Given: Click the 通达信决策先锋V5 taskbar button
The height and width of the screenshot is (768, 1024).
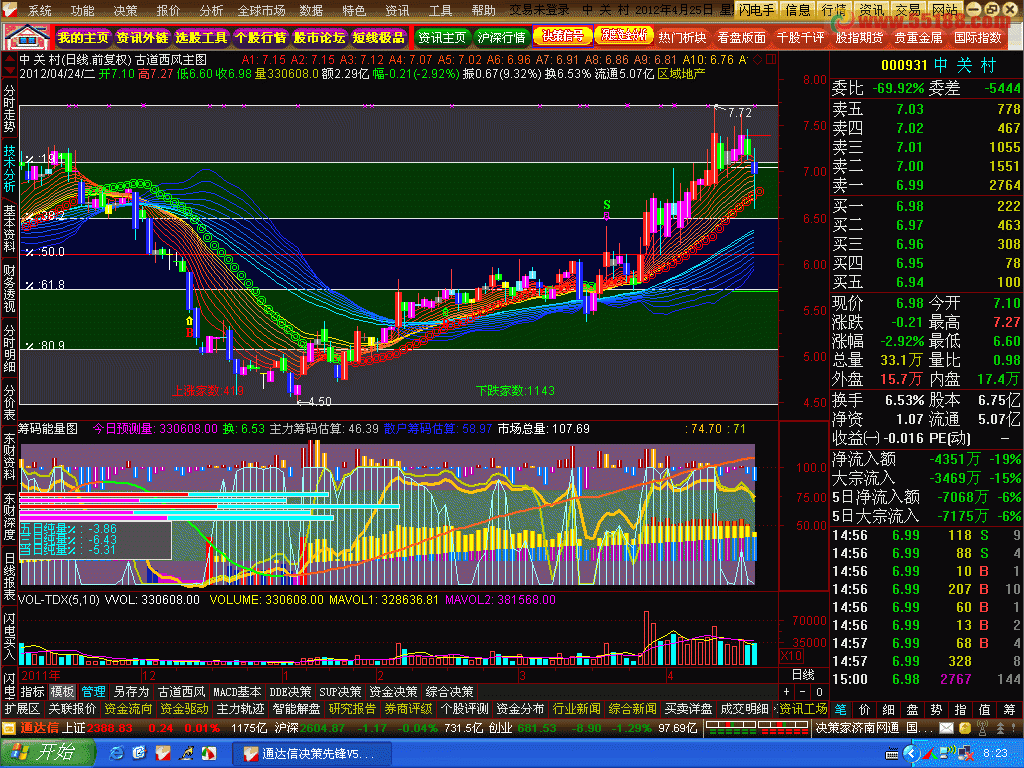Looking at the screenshot, I should coord(312,754).
